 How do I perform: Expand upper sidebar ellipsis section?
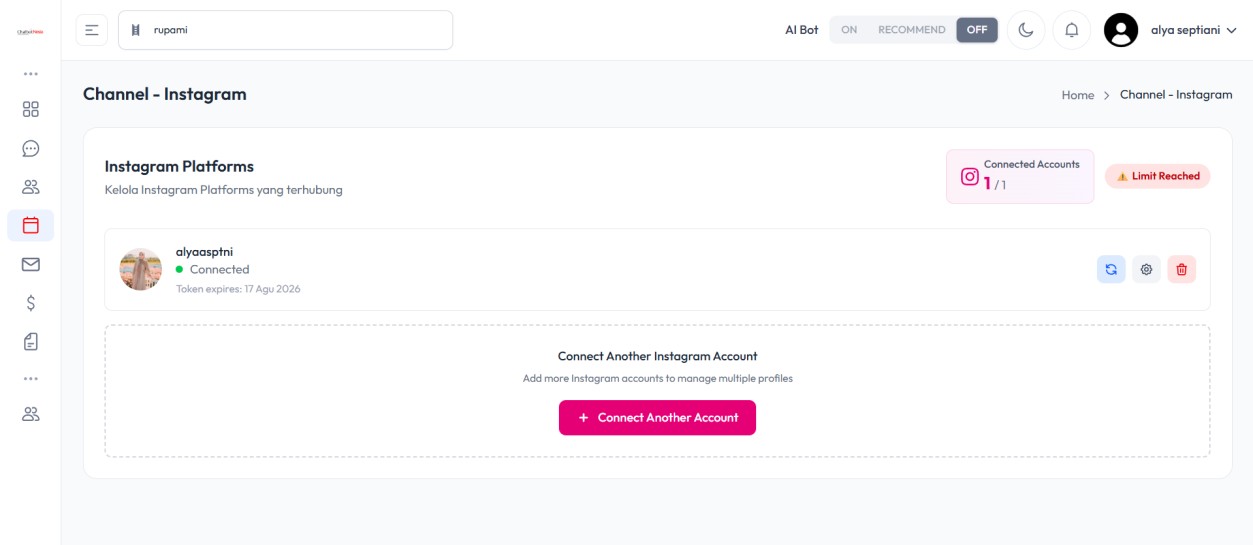pos(31,74)
